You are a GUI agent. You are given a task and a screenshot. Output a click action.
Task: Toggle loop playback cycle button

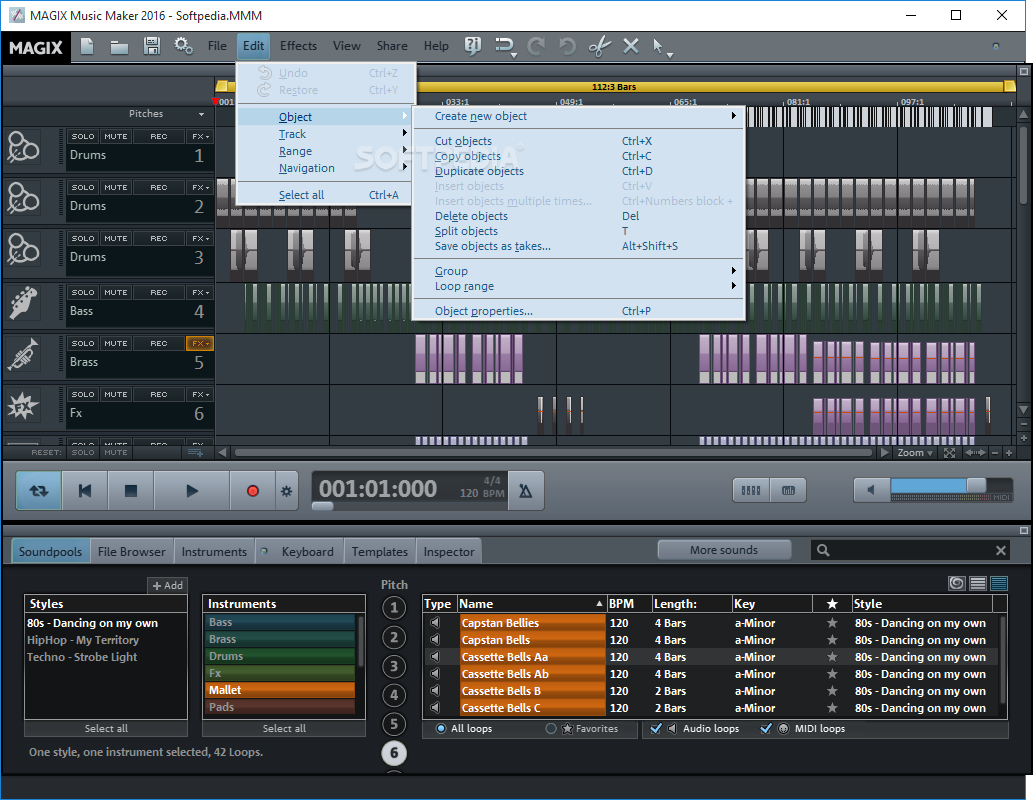pos(39,491)
